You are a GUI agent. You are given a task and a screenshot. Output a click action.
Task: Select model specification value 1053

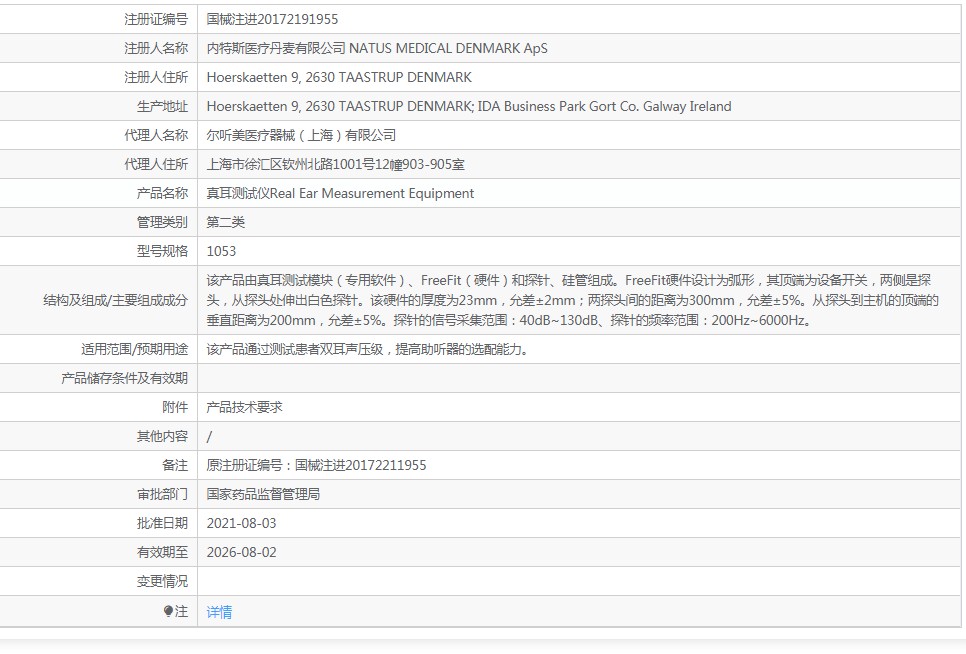tap(221, 251)
